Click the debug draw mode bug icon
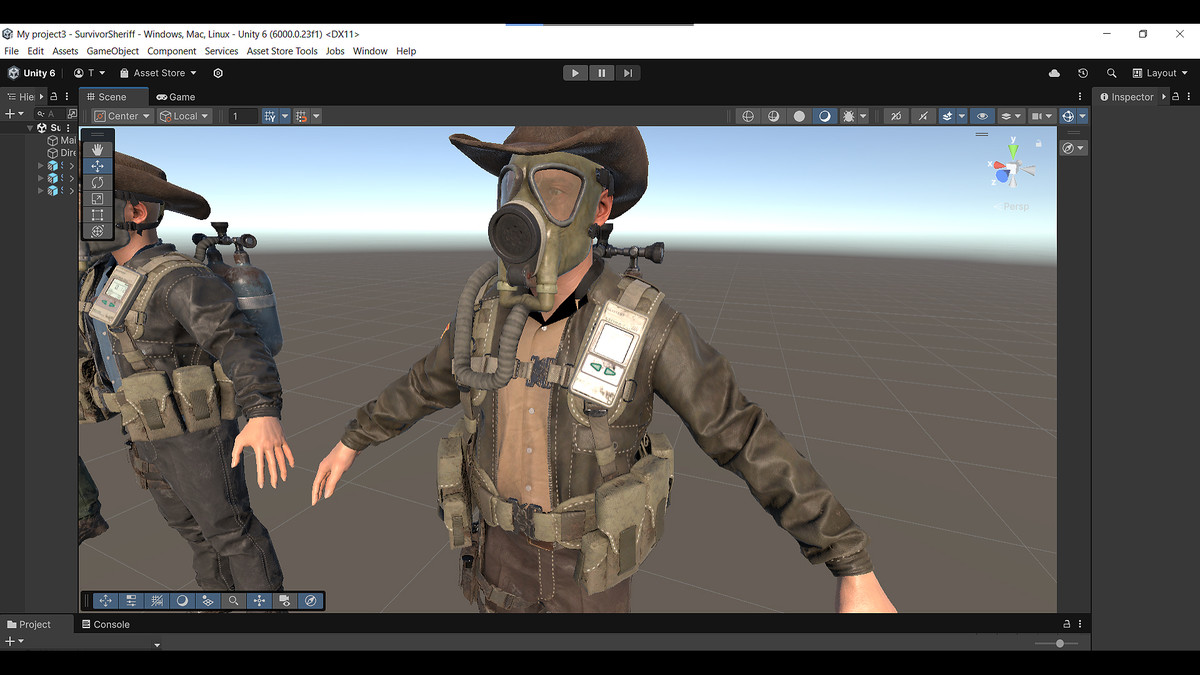The image size is (1200, 675). (849, 116)
